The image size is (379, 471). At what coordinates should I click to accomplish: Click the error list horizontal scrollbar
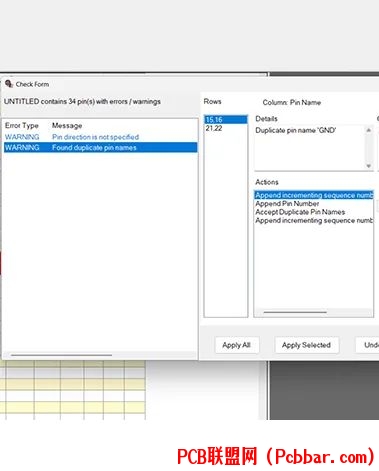click(61, 355)
